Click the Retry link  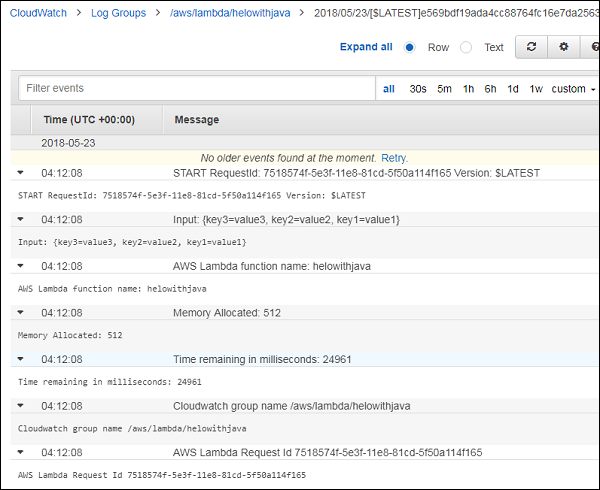point(394,158)
